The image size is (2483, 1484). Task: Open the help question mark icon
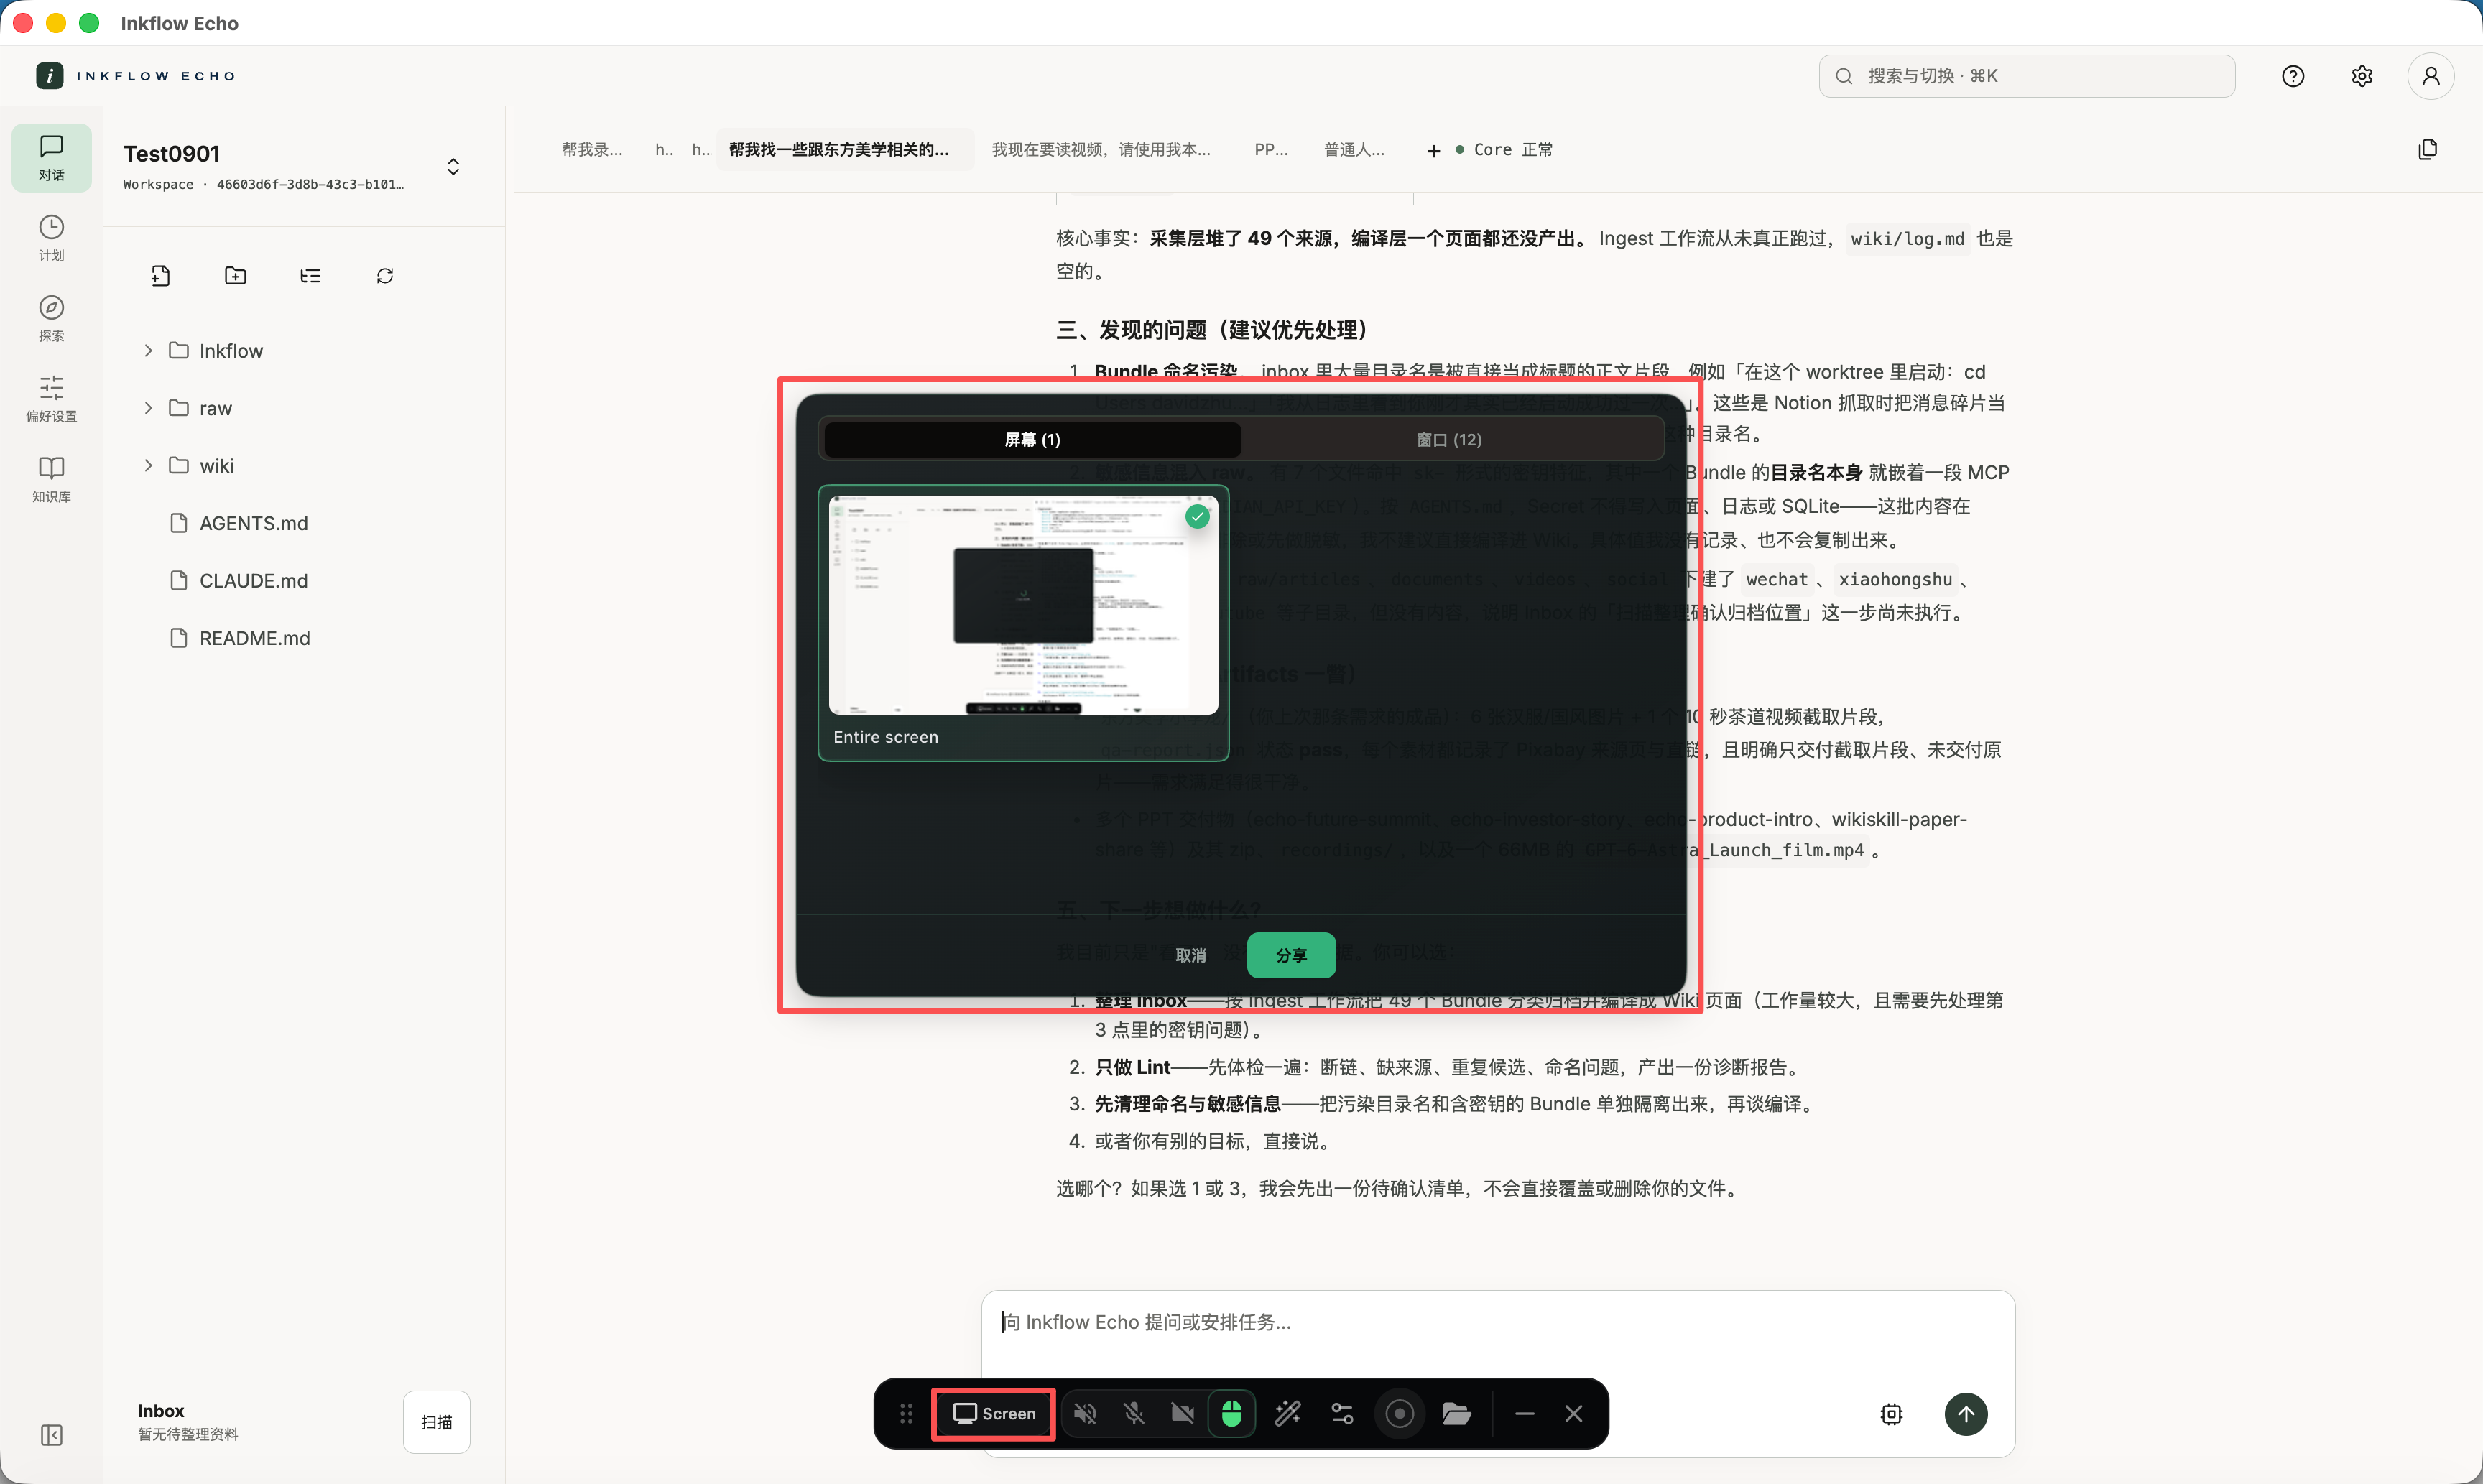point(2292,76)
